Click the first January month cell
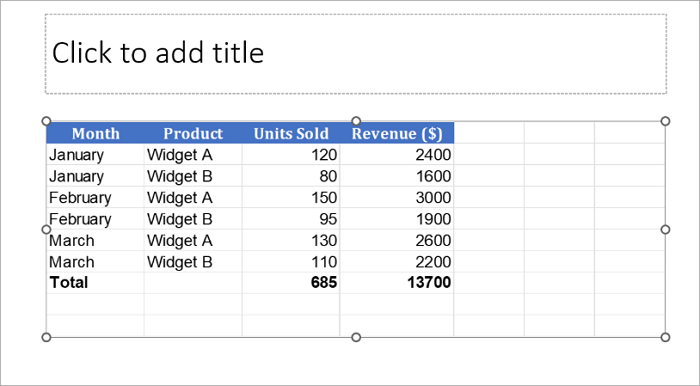Image resolution: width=700 pixels, height=386 pixels. (95, 154)
